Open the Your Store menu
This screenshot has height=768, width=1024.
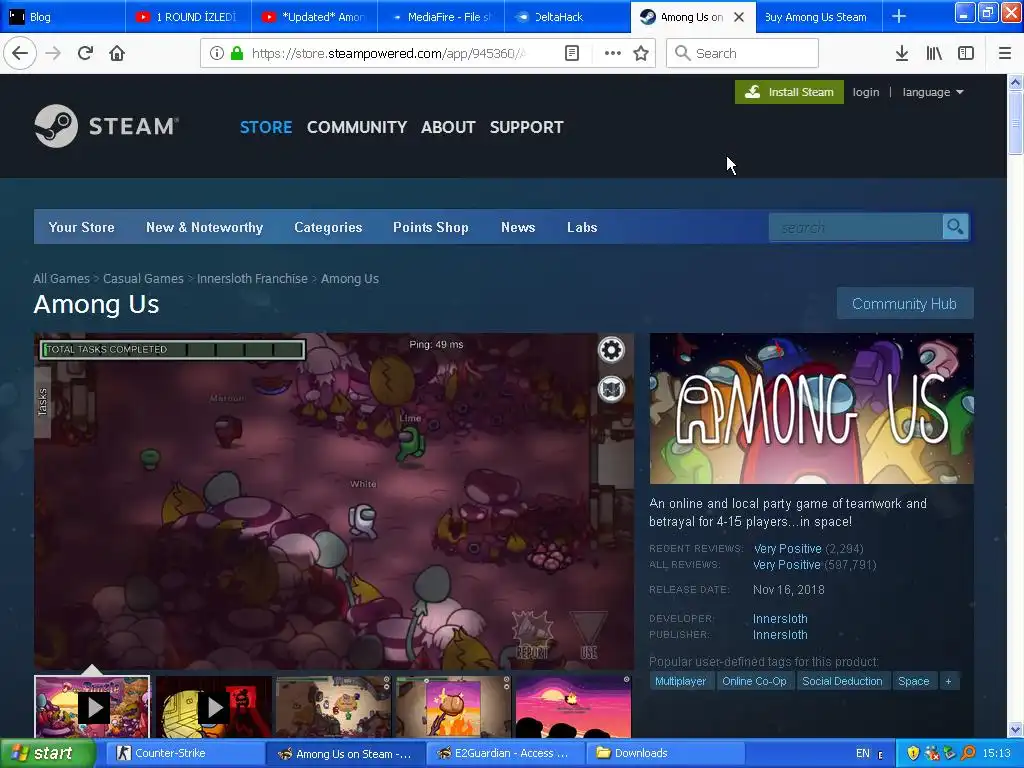click(82, 227)
